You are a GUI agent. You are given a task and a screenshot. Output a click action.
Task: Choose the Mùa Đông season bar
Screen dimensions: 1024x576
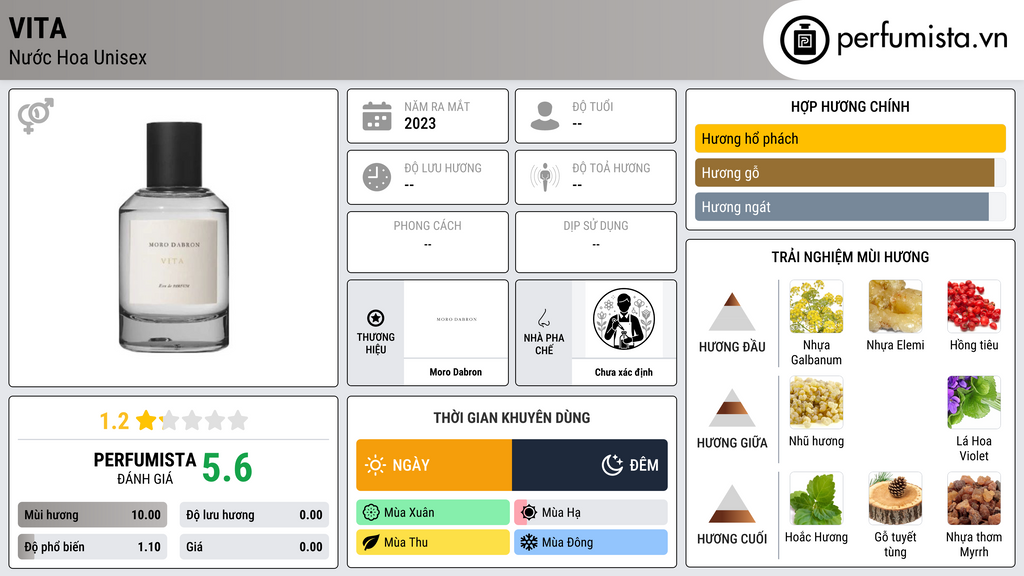pos(591,542)
